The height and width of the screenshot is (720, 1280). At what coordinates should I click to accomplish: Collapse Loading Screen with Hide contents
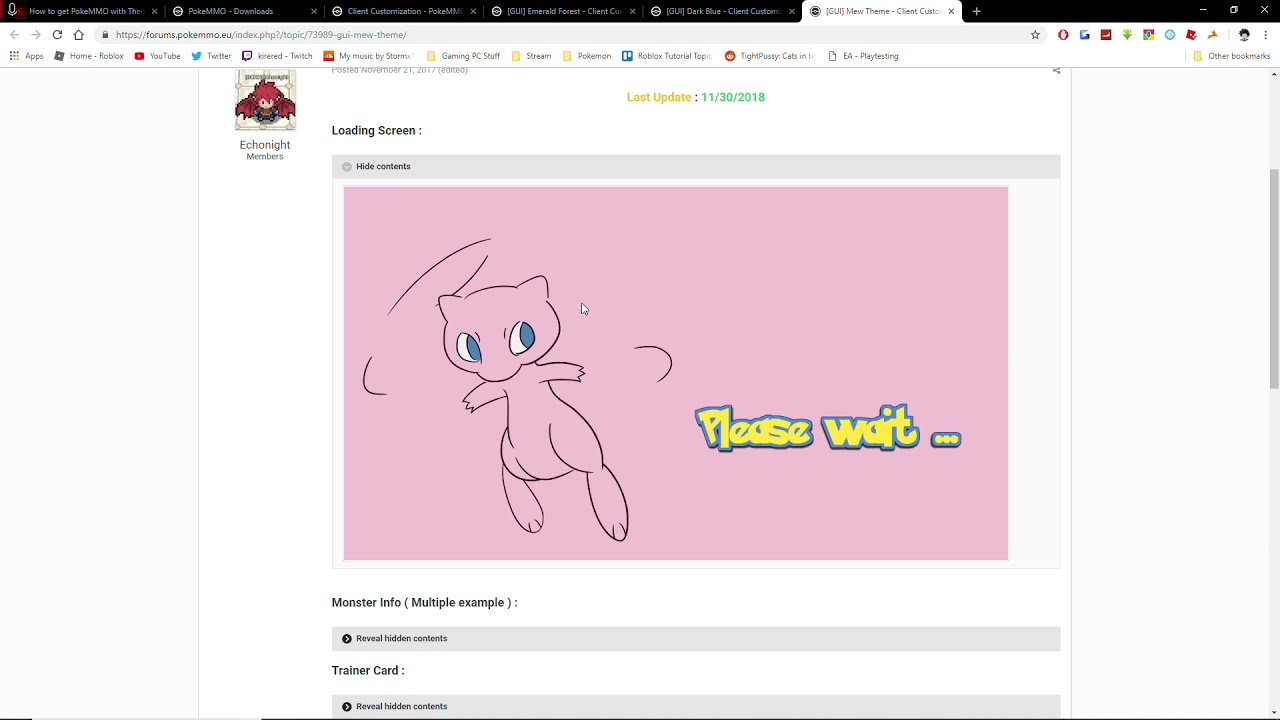(x=383, y=167)
